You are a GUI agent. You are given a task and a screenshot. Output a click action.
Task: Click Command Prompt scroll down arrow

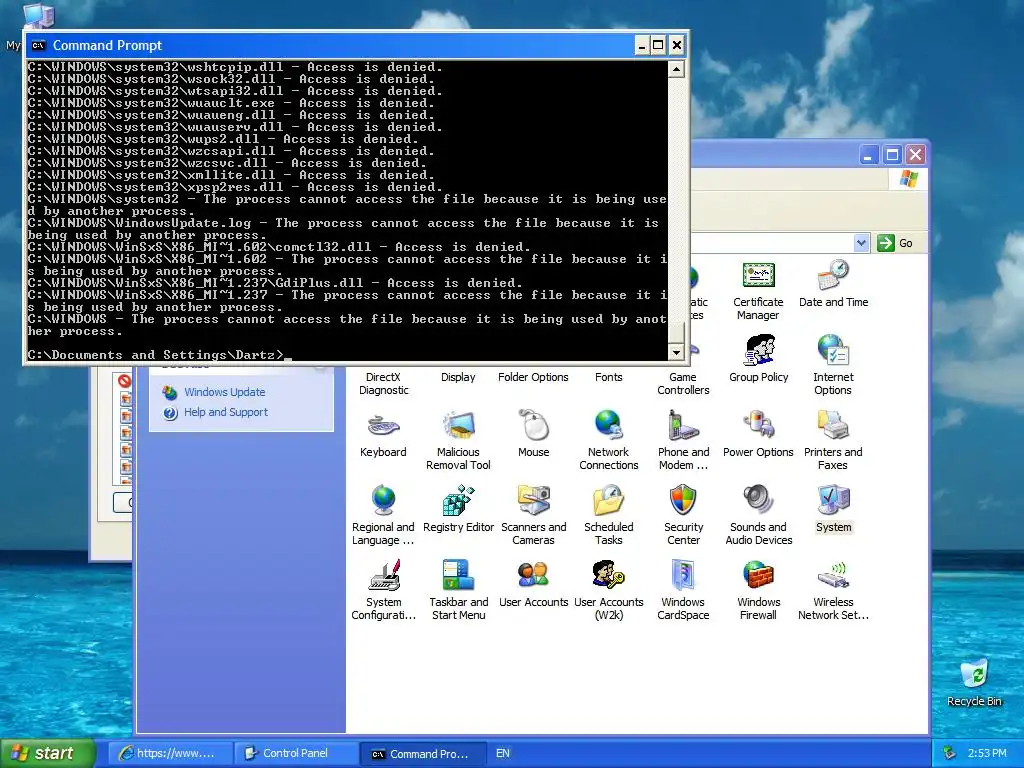click(677, 353)
